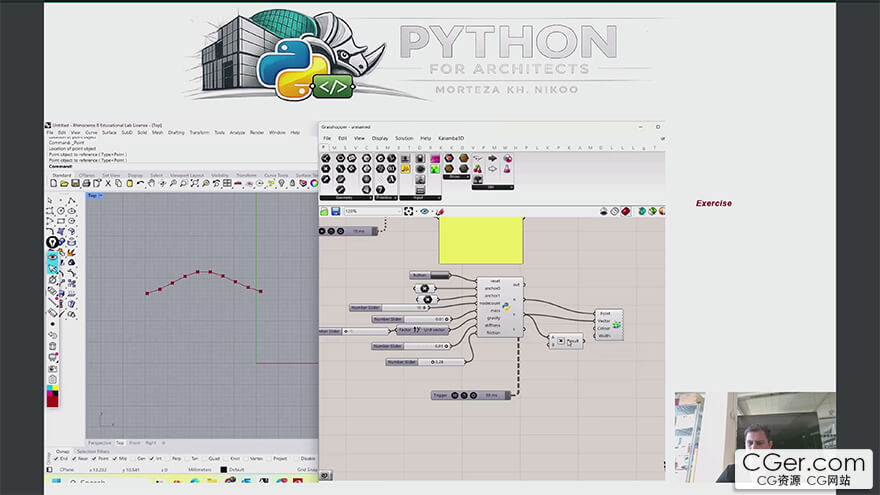Activate the Pan hand tool
The width and height of the screenshot is (880, 495).
(x=152, y=184)
